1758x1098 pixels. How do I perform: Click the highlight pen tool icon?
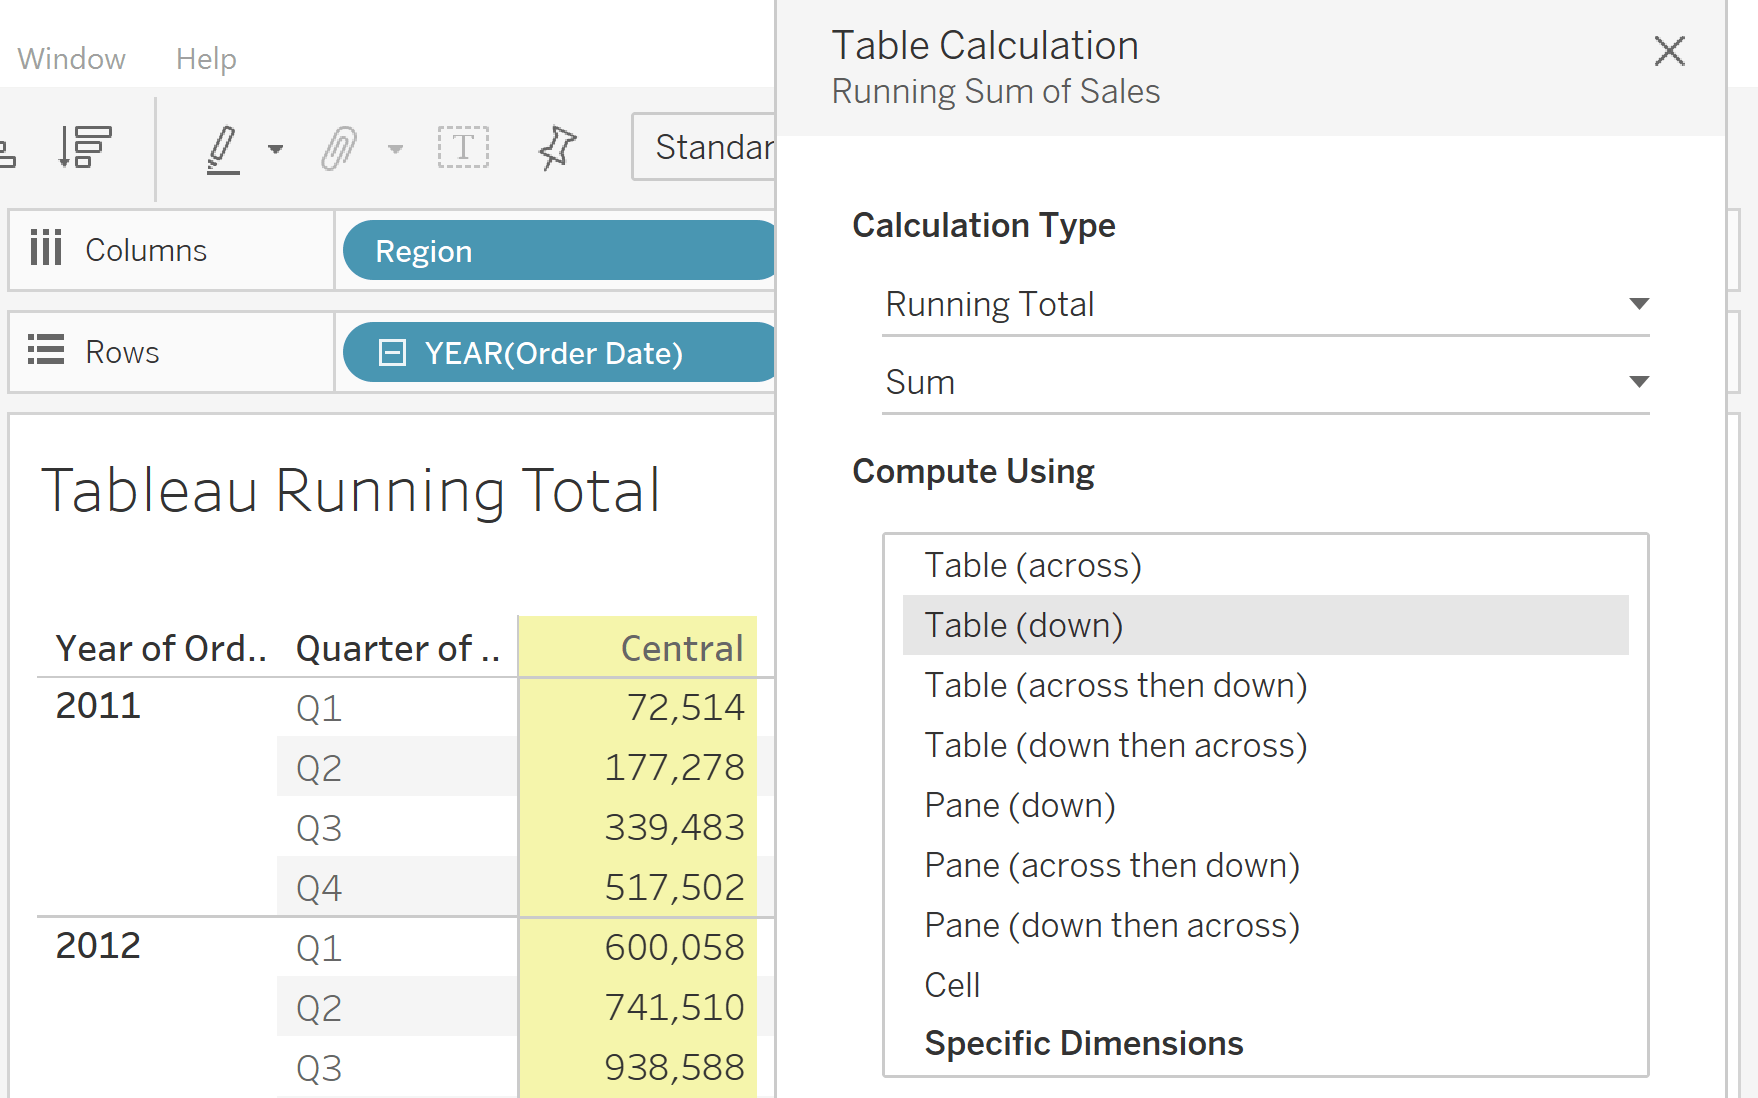tap(223, 149)
